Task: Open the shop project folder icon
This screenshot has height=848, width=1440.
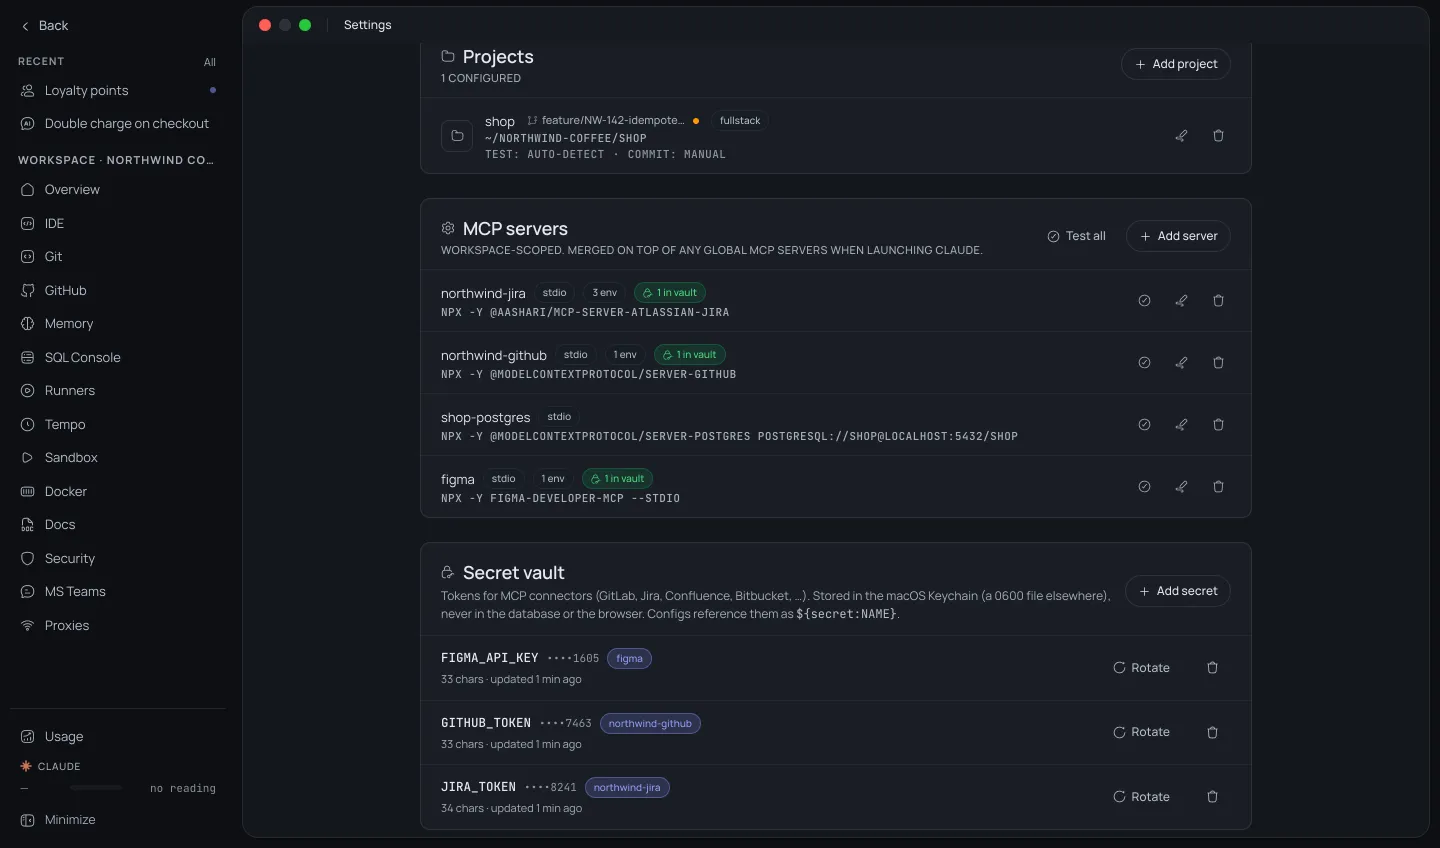Action: (457, 136)
